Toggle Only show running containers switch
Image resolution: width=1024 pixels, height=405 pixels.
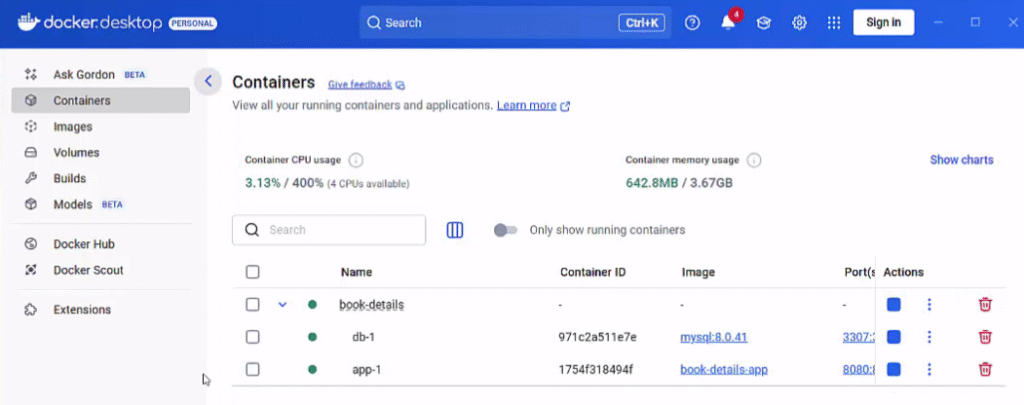point(505,230)
